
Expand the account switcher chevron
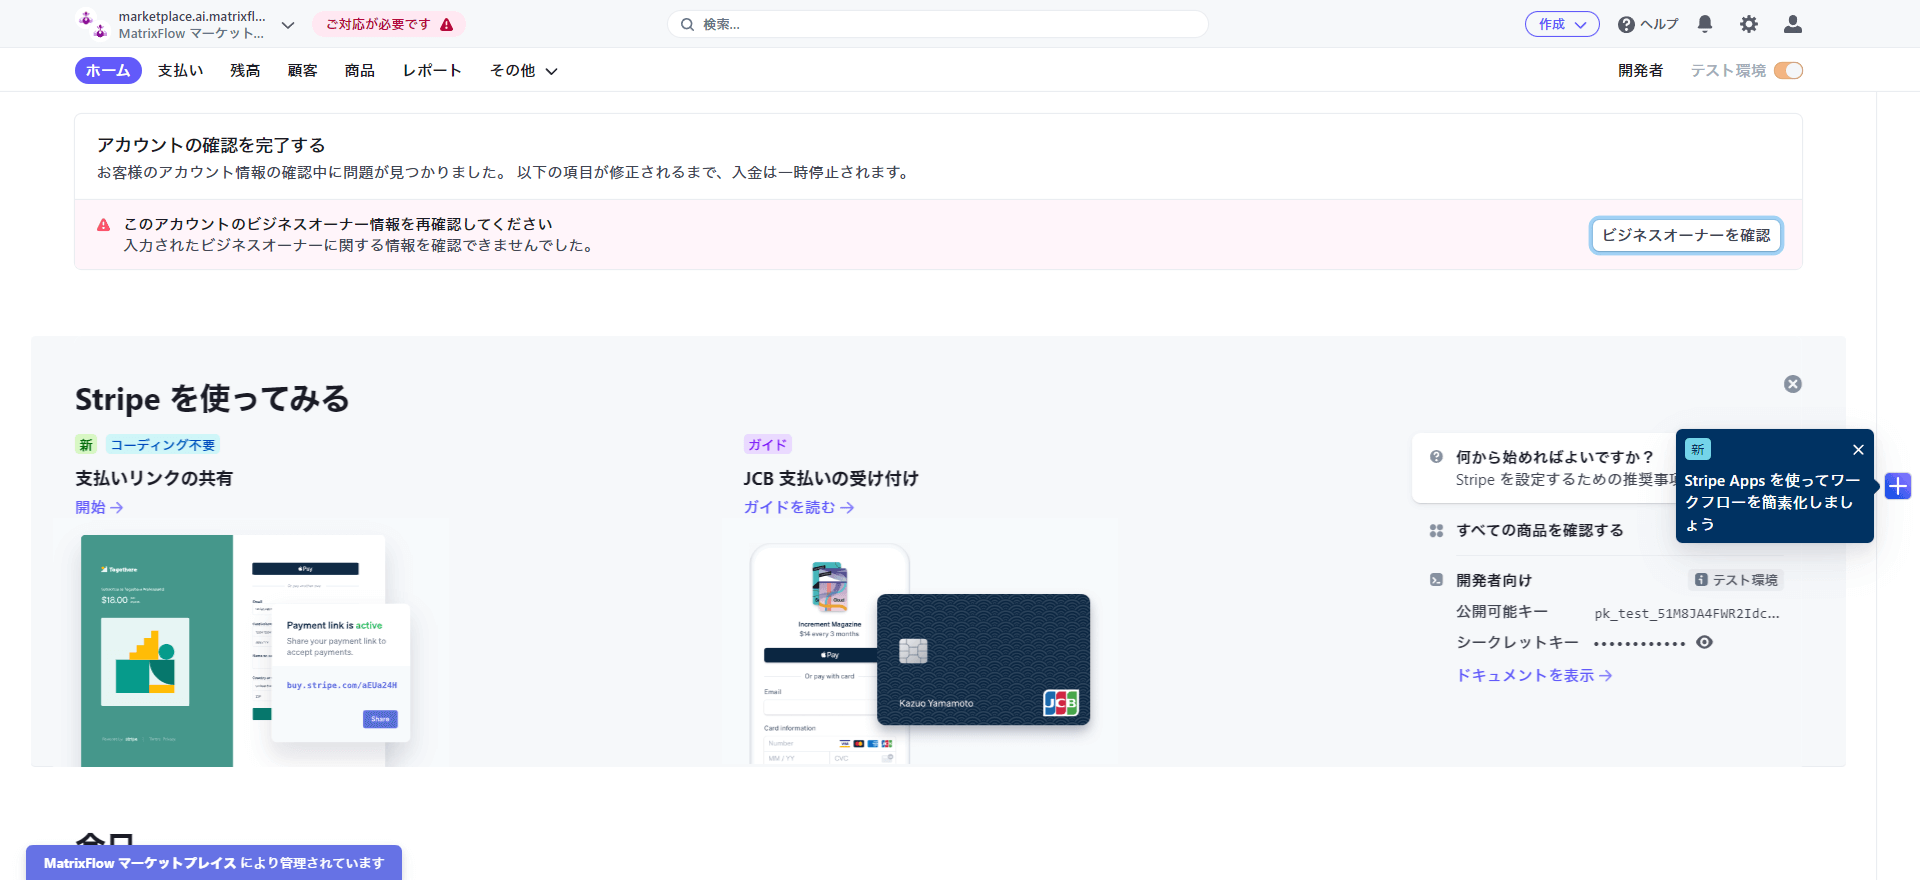[x=288, y=25]
